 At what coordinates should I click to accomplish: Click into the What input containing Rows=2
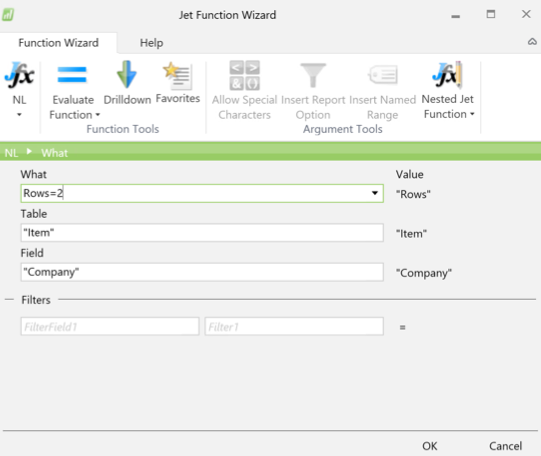[x=202, y=193]
